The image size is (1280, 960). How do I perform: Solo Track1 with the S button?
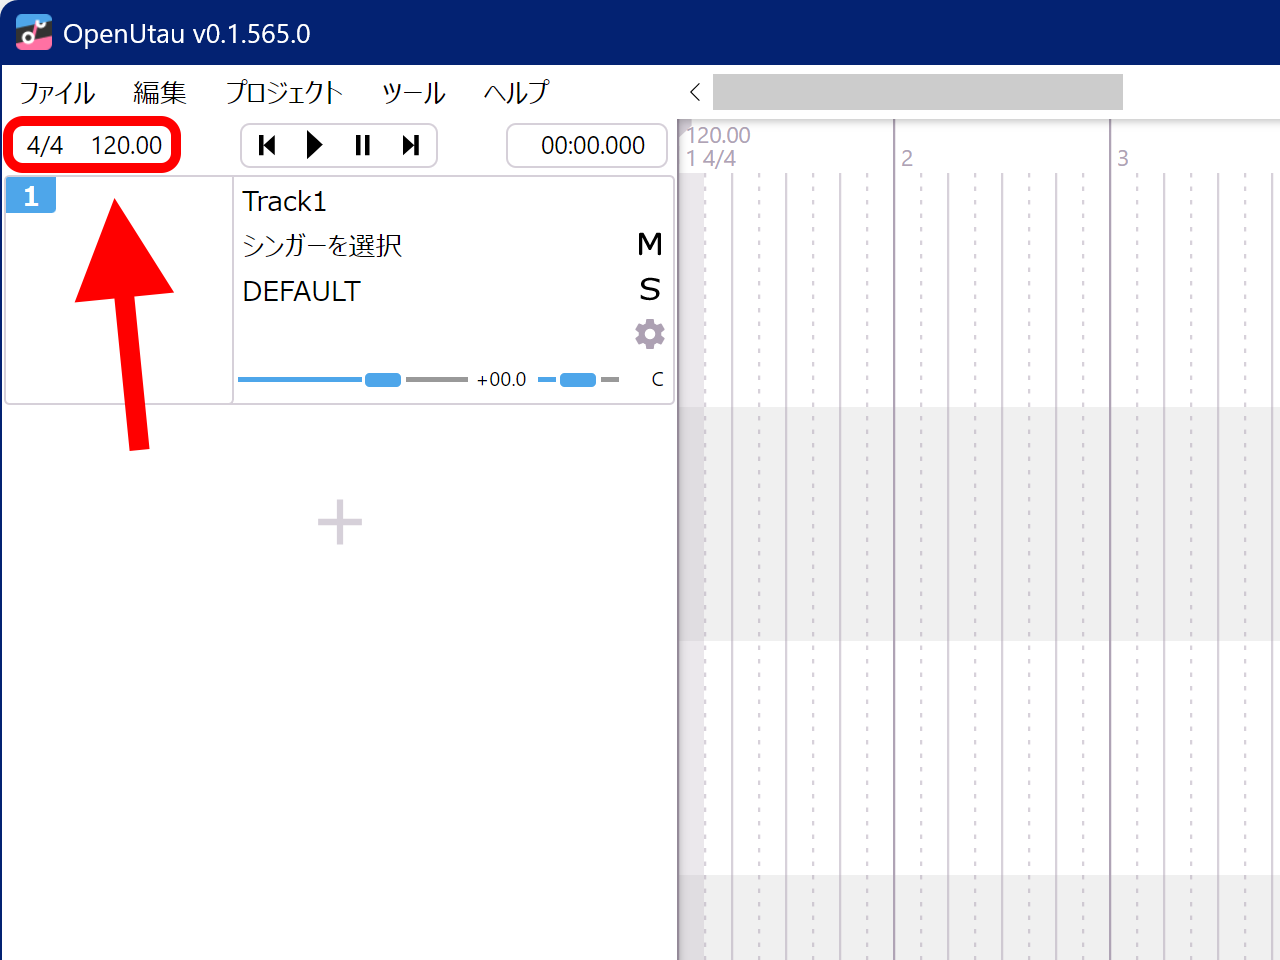(x=650, y=289)
